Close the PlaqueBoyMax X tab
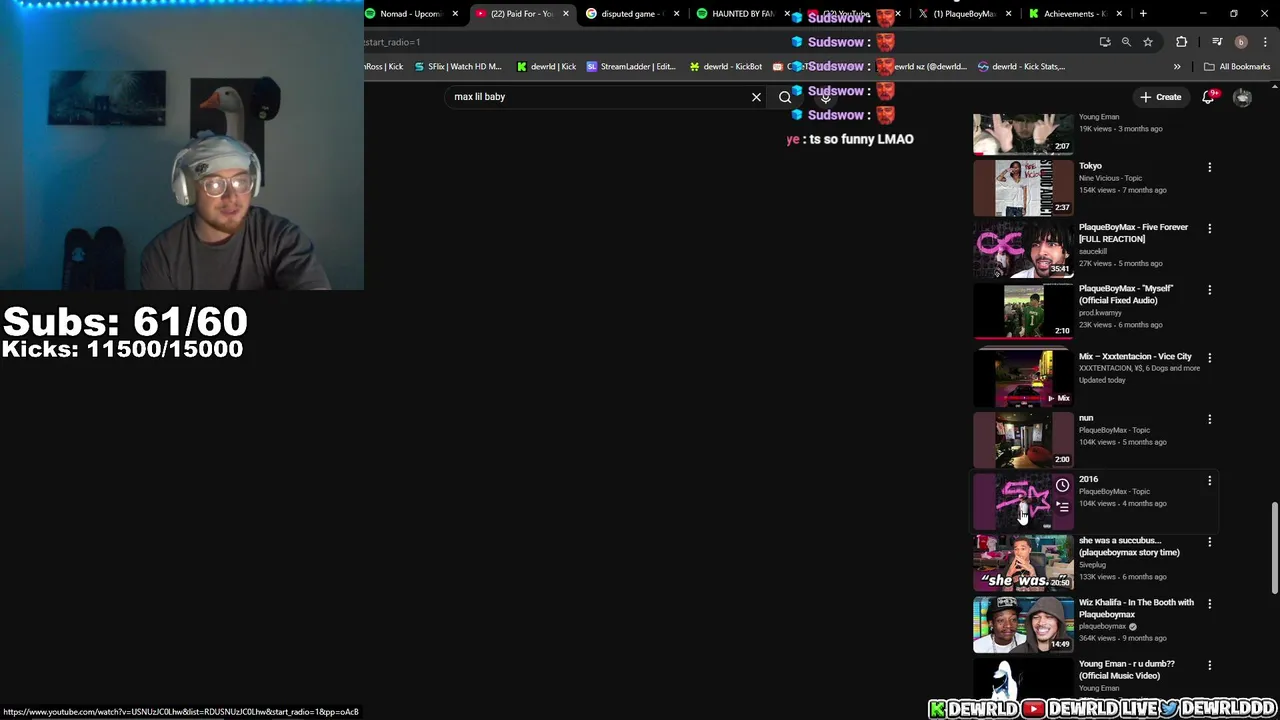 tap(1008, 14)
